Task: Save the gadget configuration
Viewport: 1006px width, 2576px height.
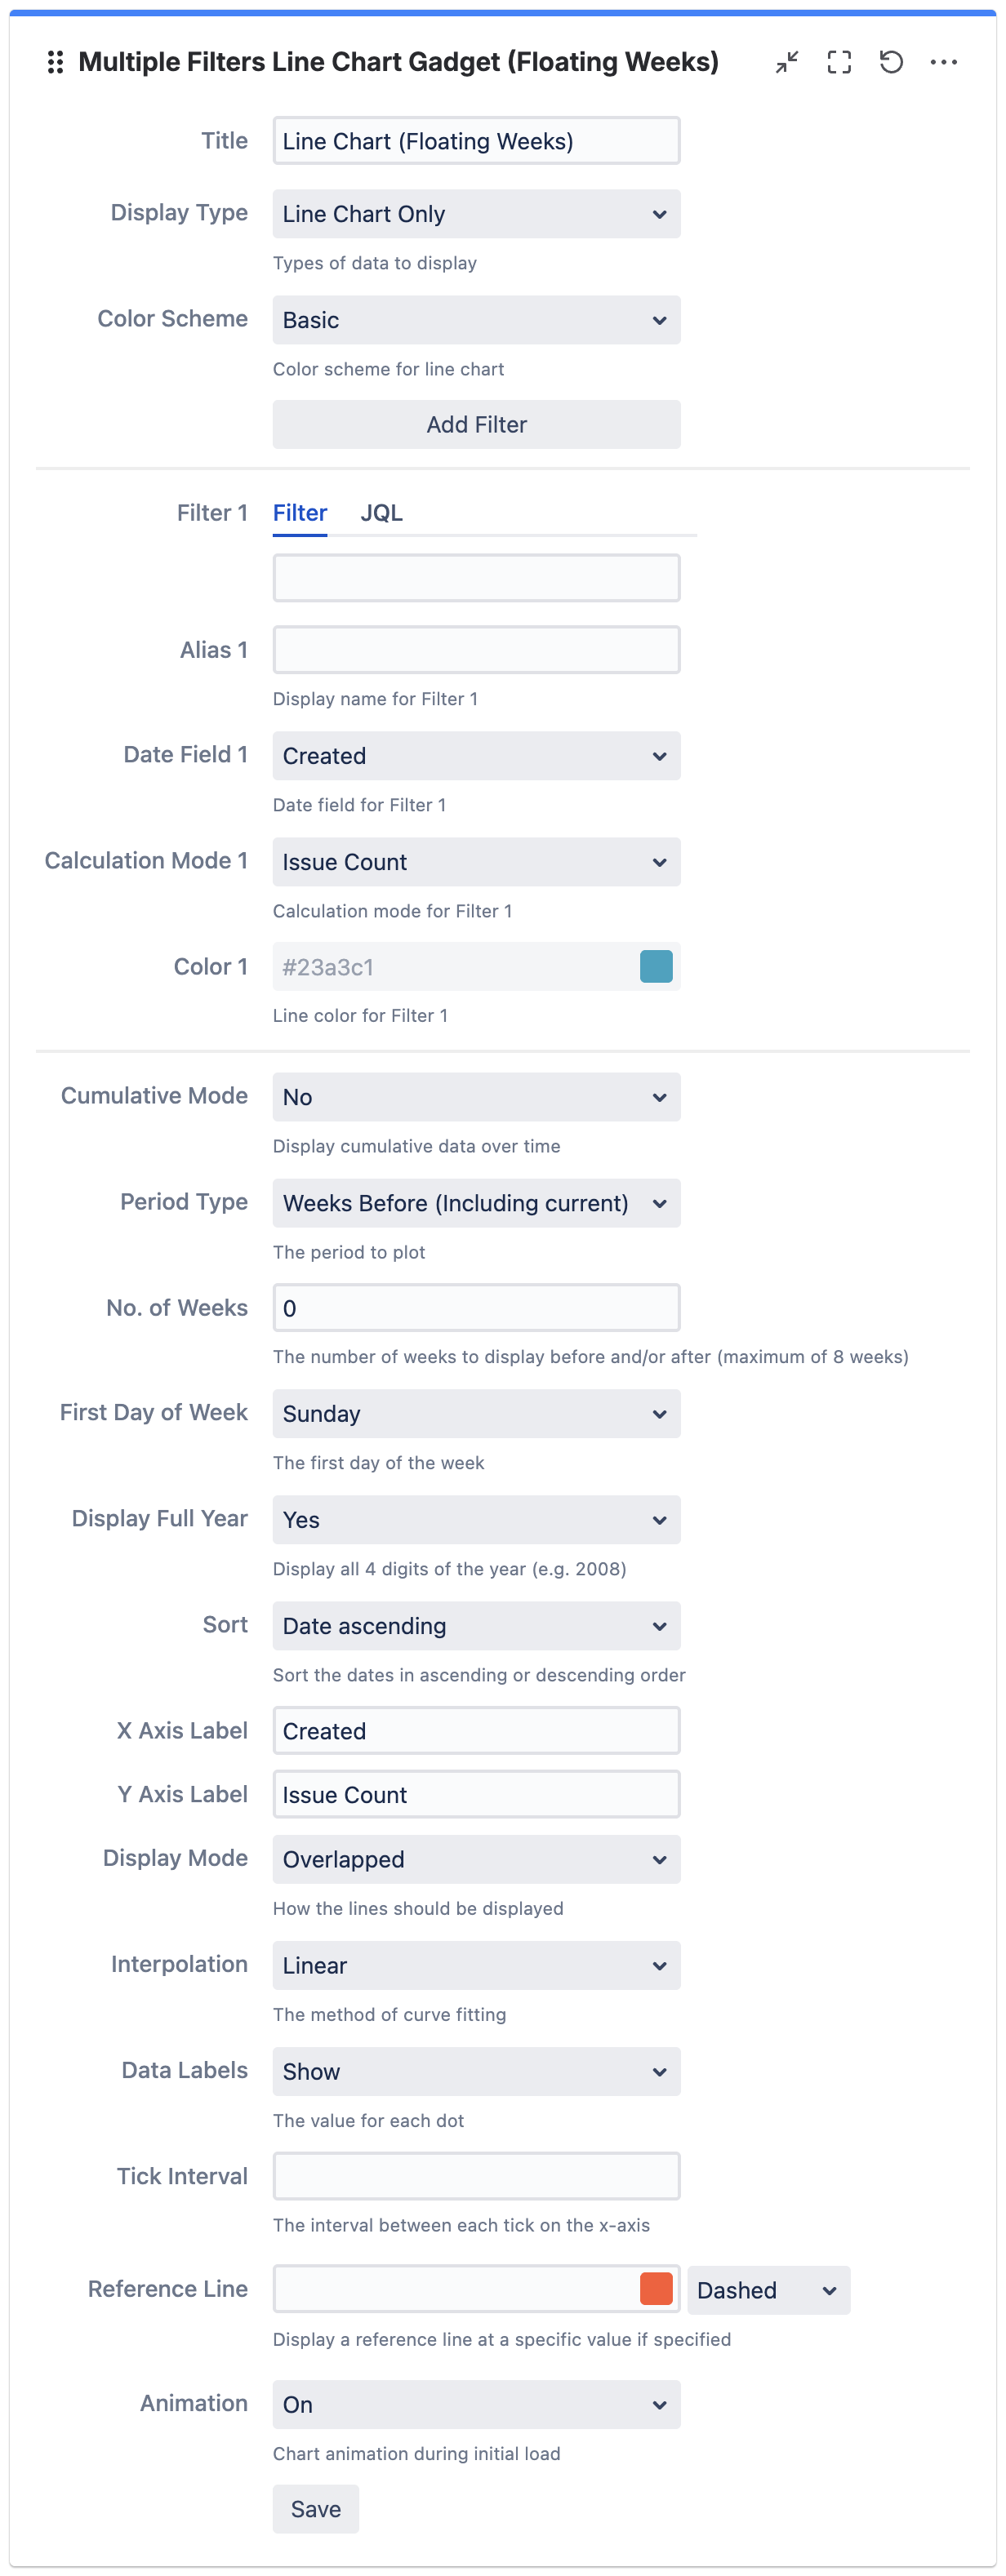Action: tap(315, 2508)
